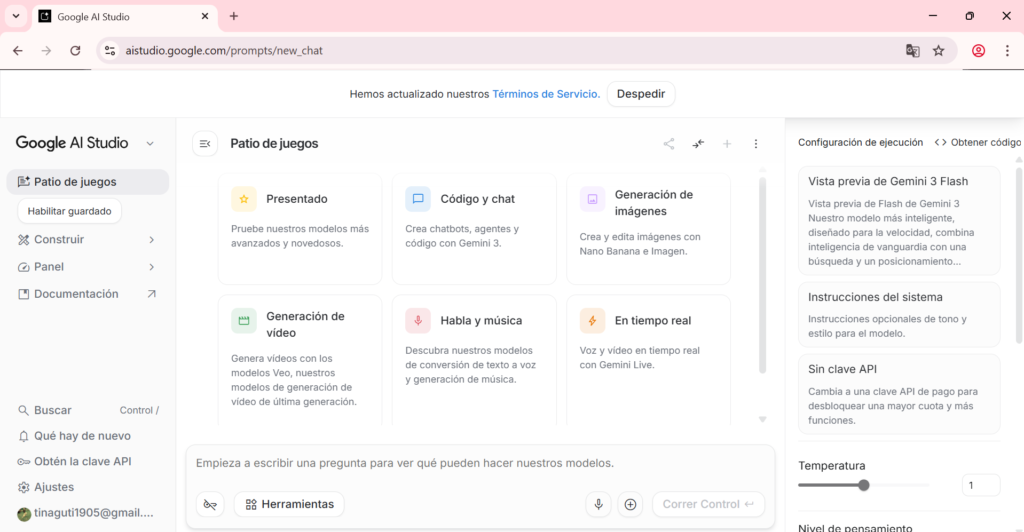Open Panel in sidebar
The image size is (1024, 532).
pos(88,267)
